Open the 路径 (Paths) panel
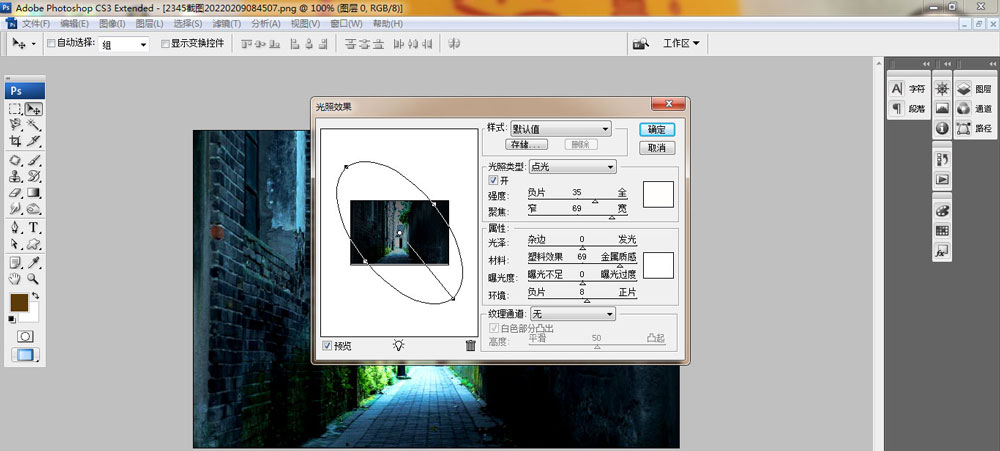 pyautogui.click(x=975, y=128)
